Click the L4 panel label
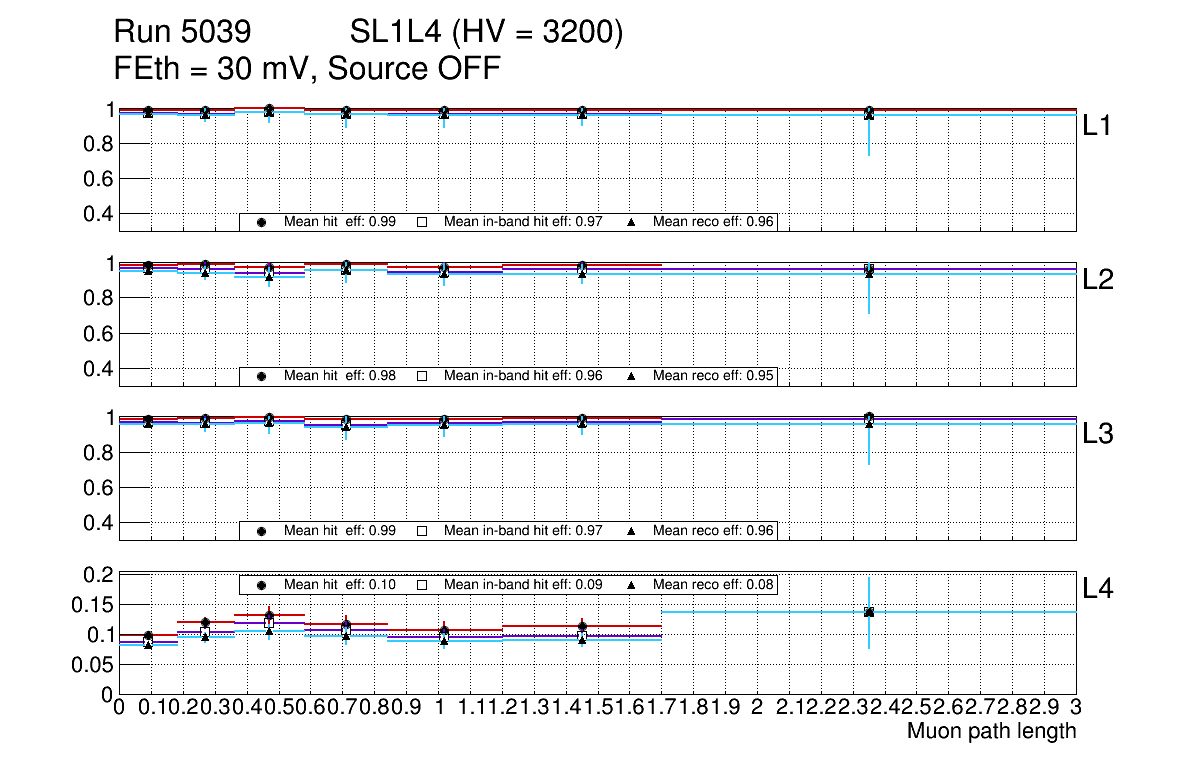1196x772 pixels. (x=1098, y=589)
